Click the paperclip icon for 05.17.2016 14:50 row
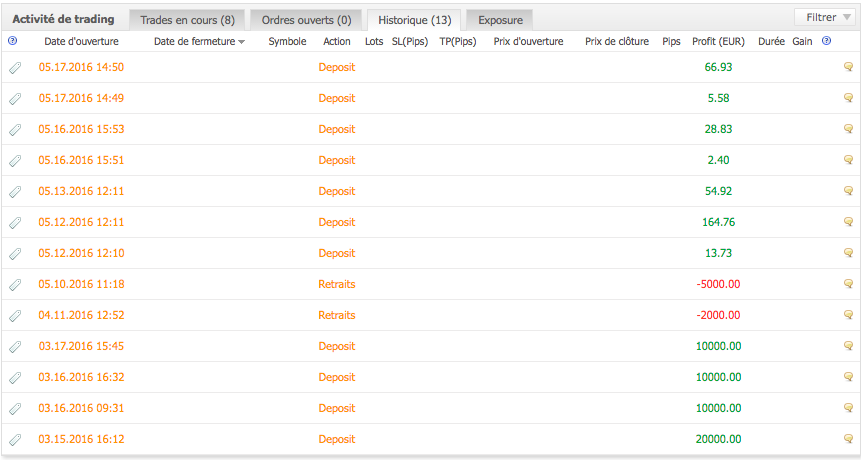Screen dimensions: 861x460 (14, 68)
